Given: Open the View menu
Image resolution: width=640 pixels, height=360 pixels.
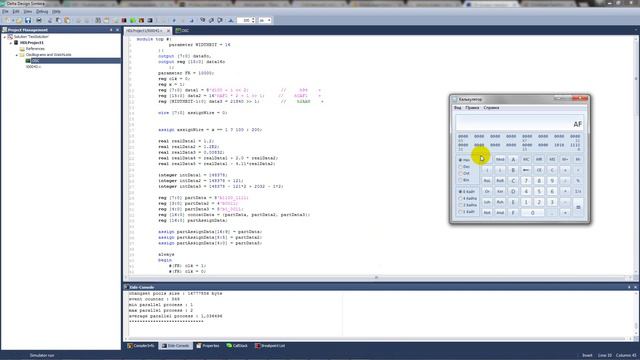Looking at the screenshot, I should tap(27, 11).
